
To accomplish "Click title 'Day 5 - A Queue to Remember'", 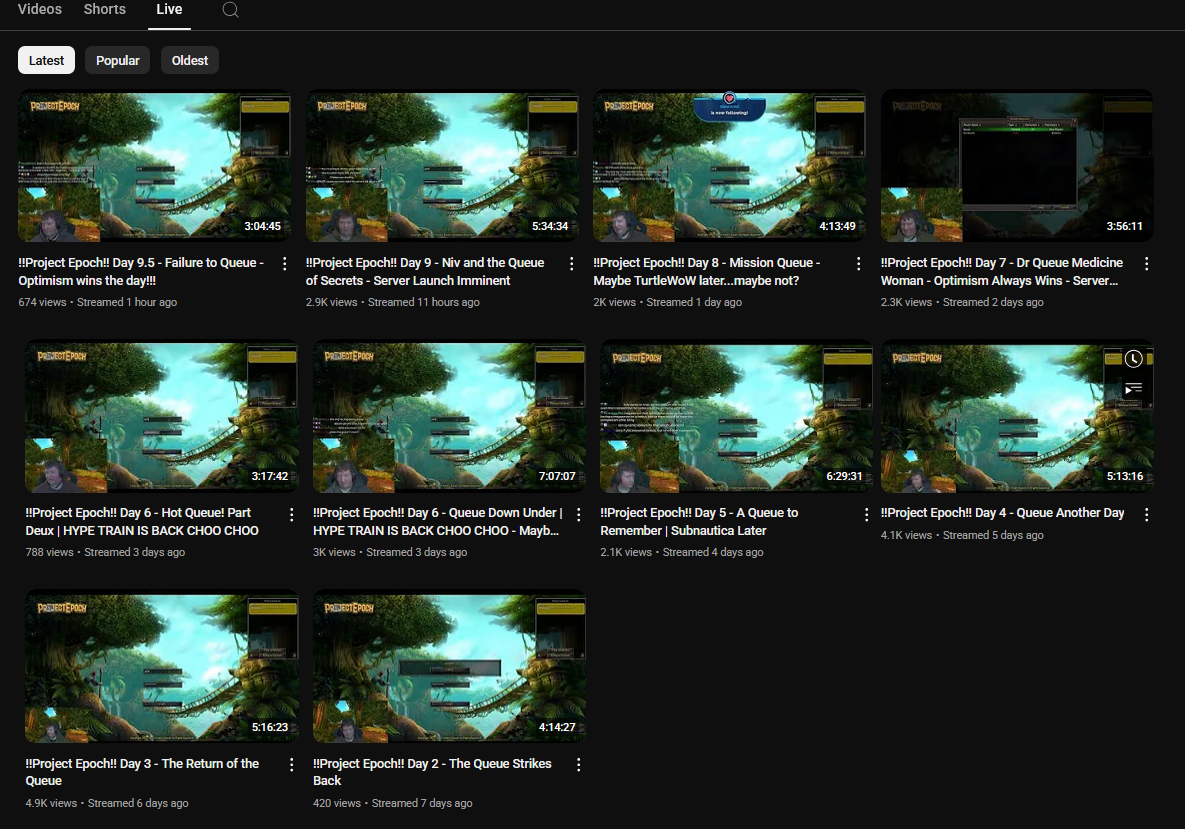I will pos(699,521).
